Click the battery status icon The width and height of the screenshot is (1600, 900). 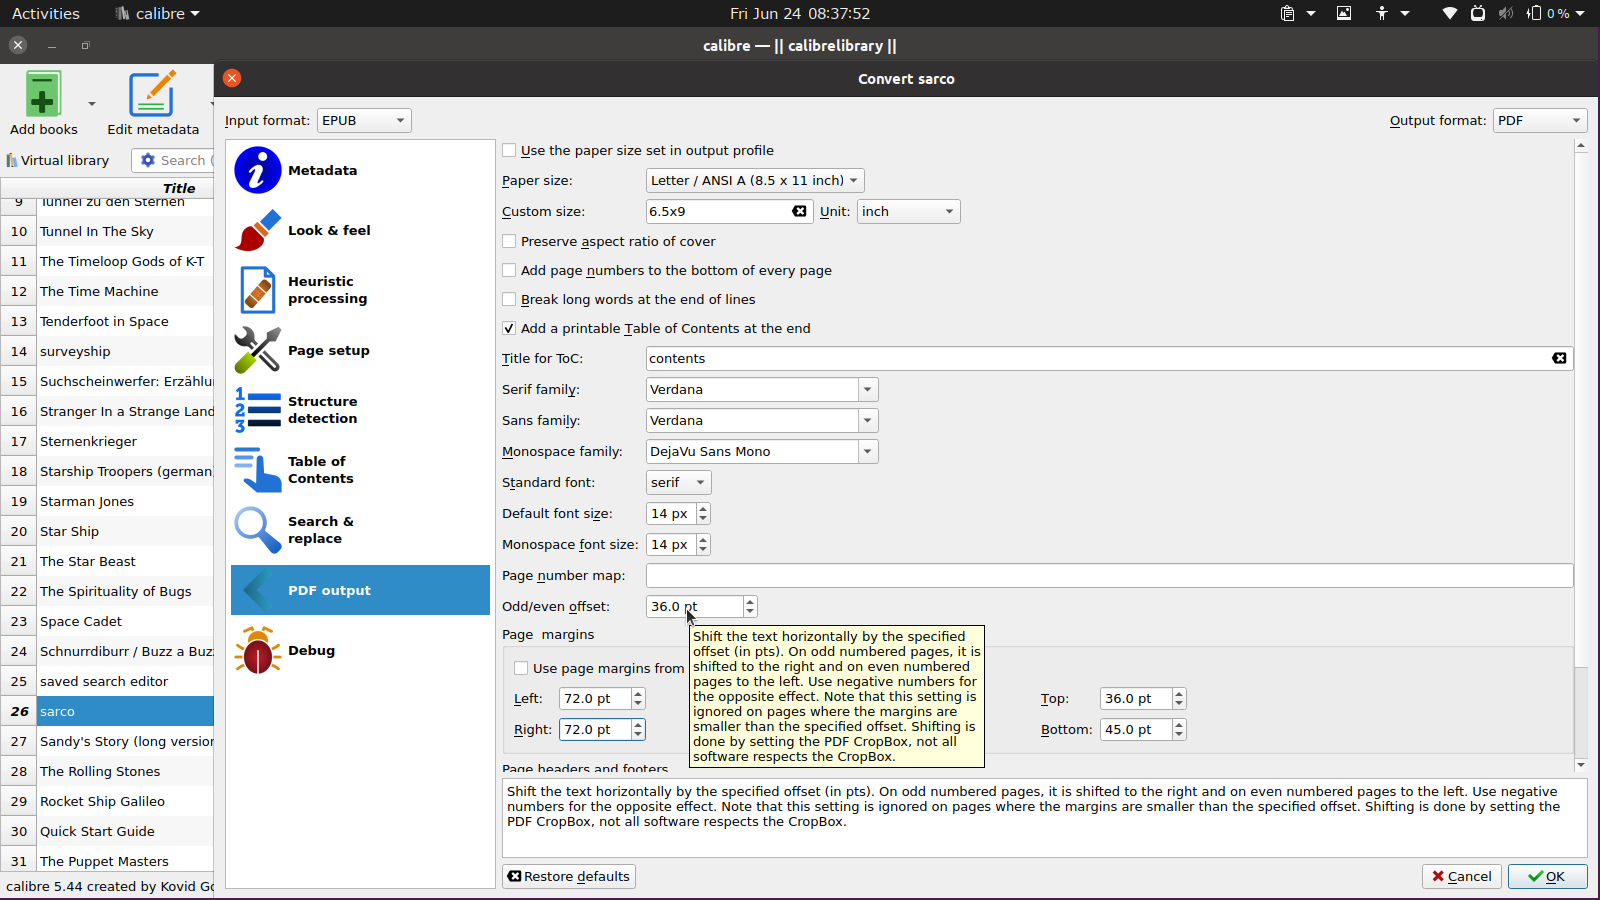point(1534,13)
